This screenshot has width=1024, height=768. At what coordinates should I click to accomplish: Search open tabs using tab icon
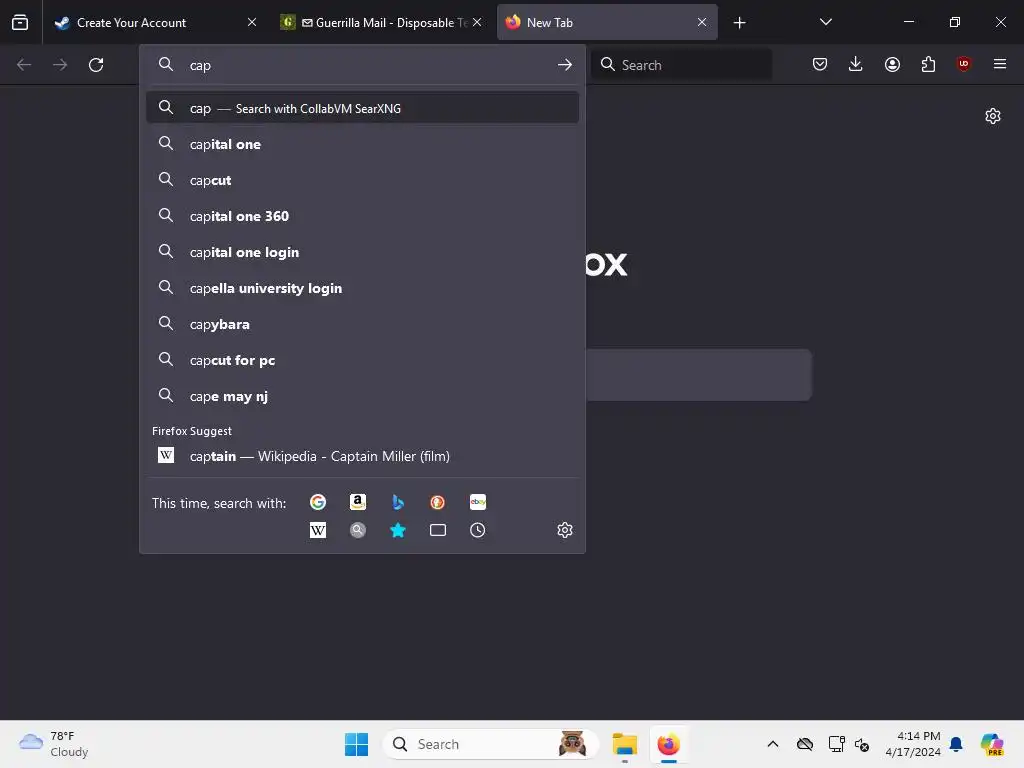point(438,530)
